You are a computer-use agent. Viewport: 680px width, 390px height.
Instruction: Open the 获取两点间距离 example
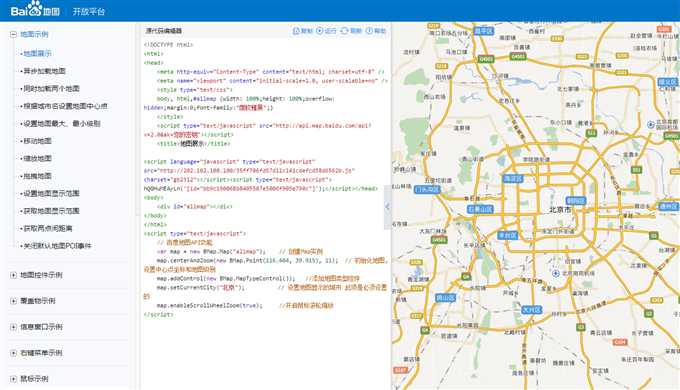(48, 228)
